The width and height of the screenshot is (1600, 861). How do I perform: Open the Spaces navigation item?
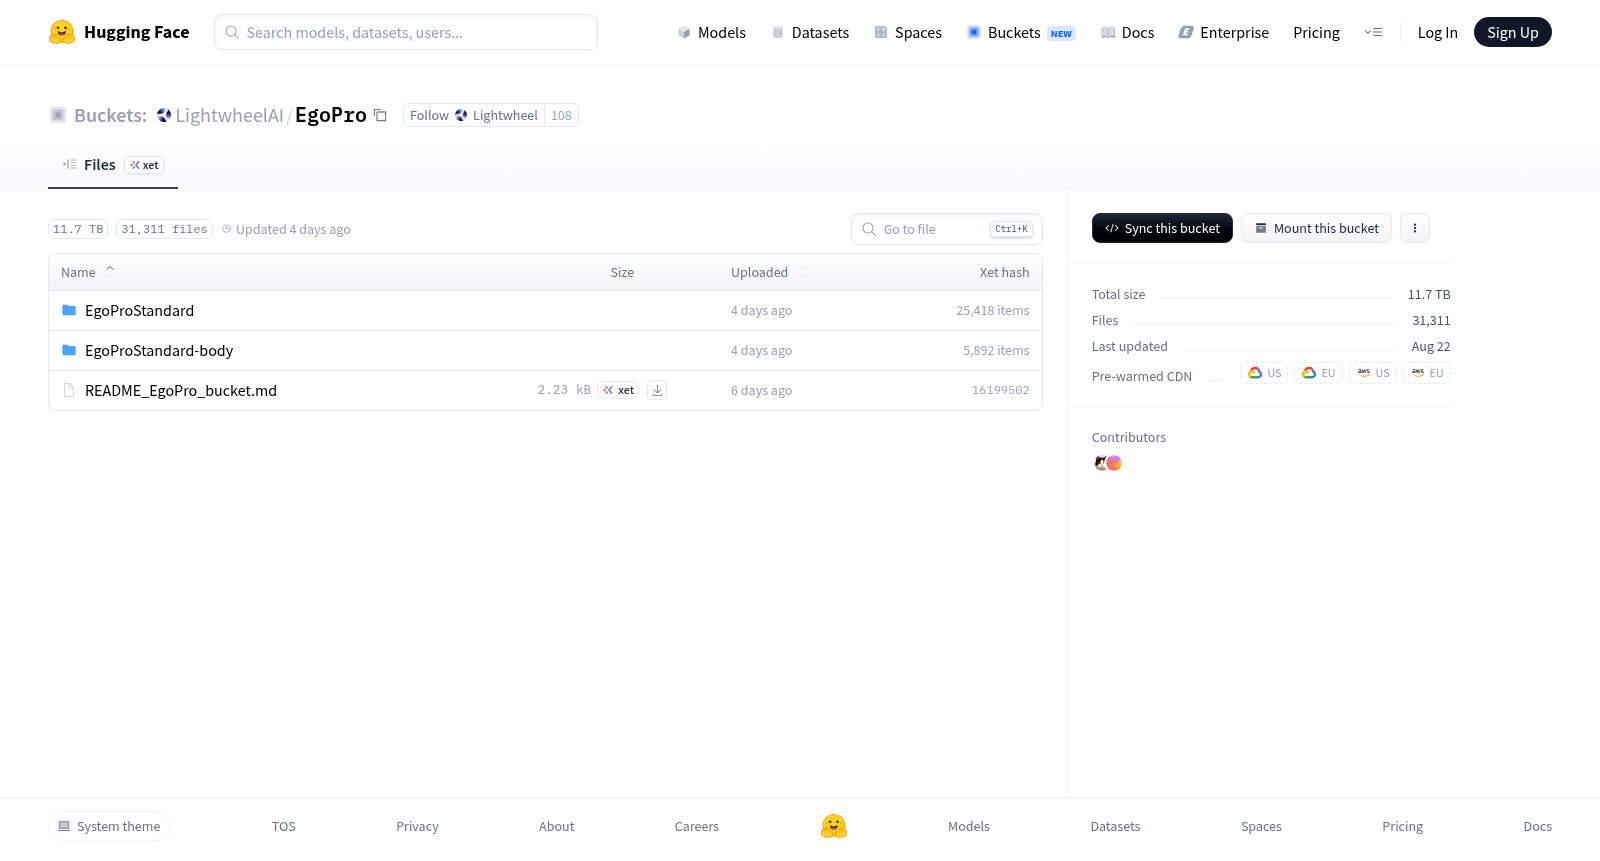coord(908,32)
